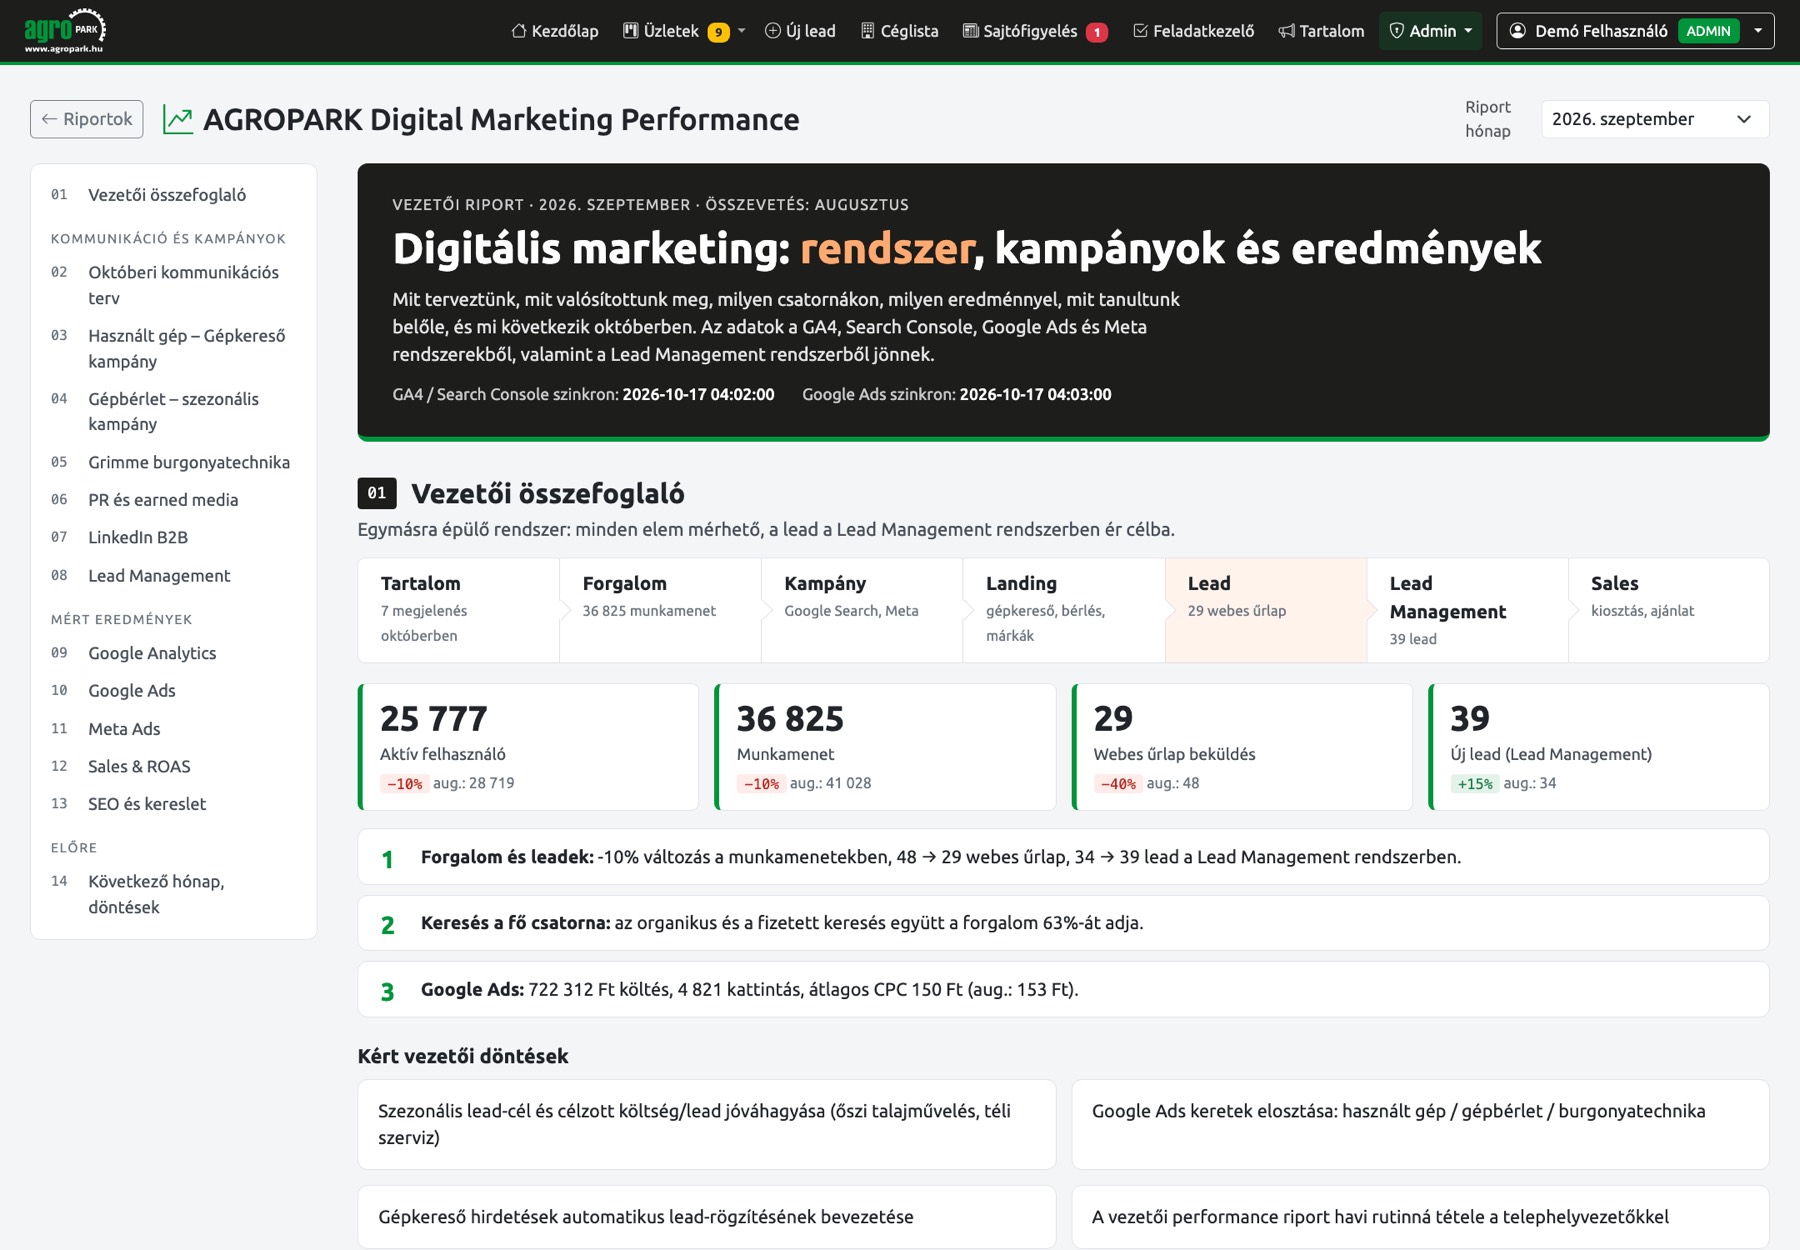This screenshot has width=1800, height=1250.
Task: Open Céglista from the top menu
Action: [899, 31]
